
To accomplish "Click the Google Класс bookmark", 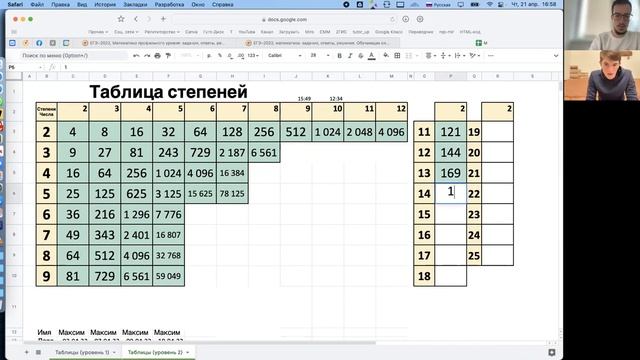I will [389, 31].
